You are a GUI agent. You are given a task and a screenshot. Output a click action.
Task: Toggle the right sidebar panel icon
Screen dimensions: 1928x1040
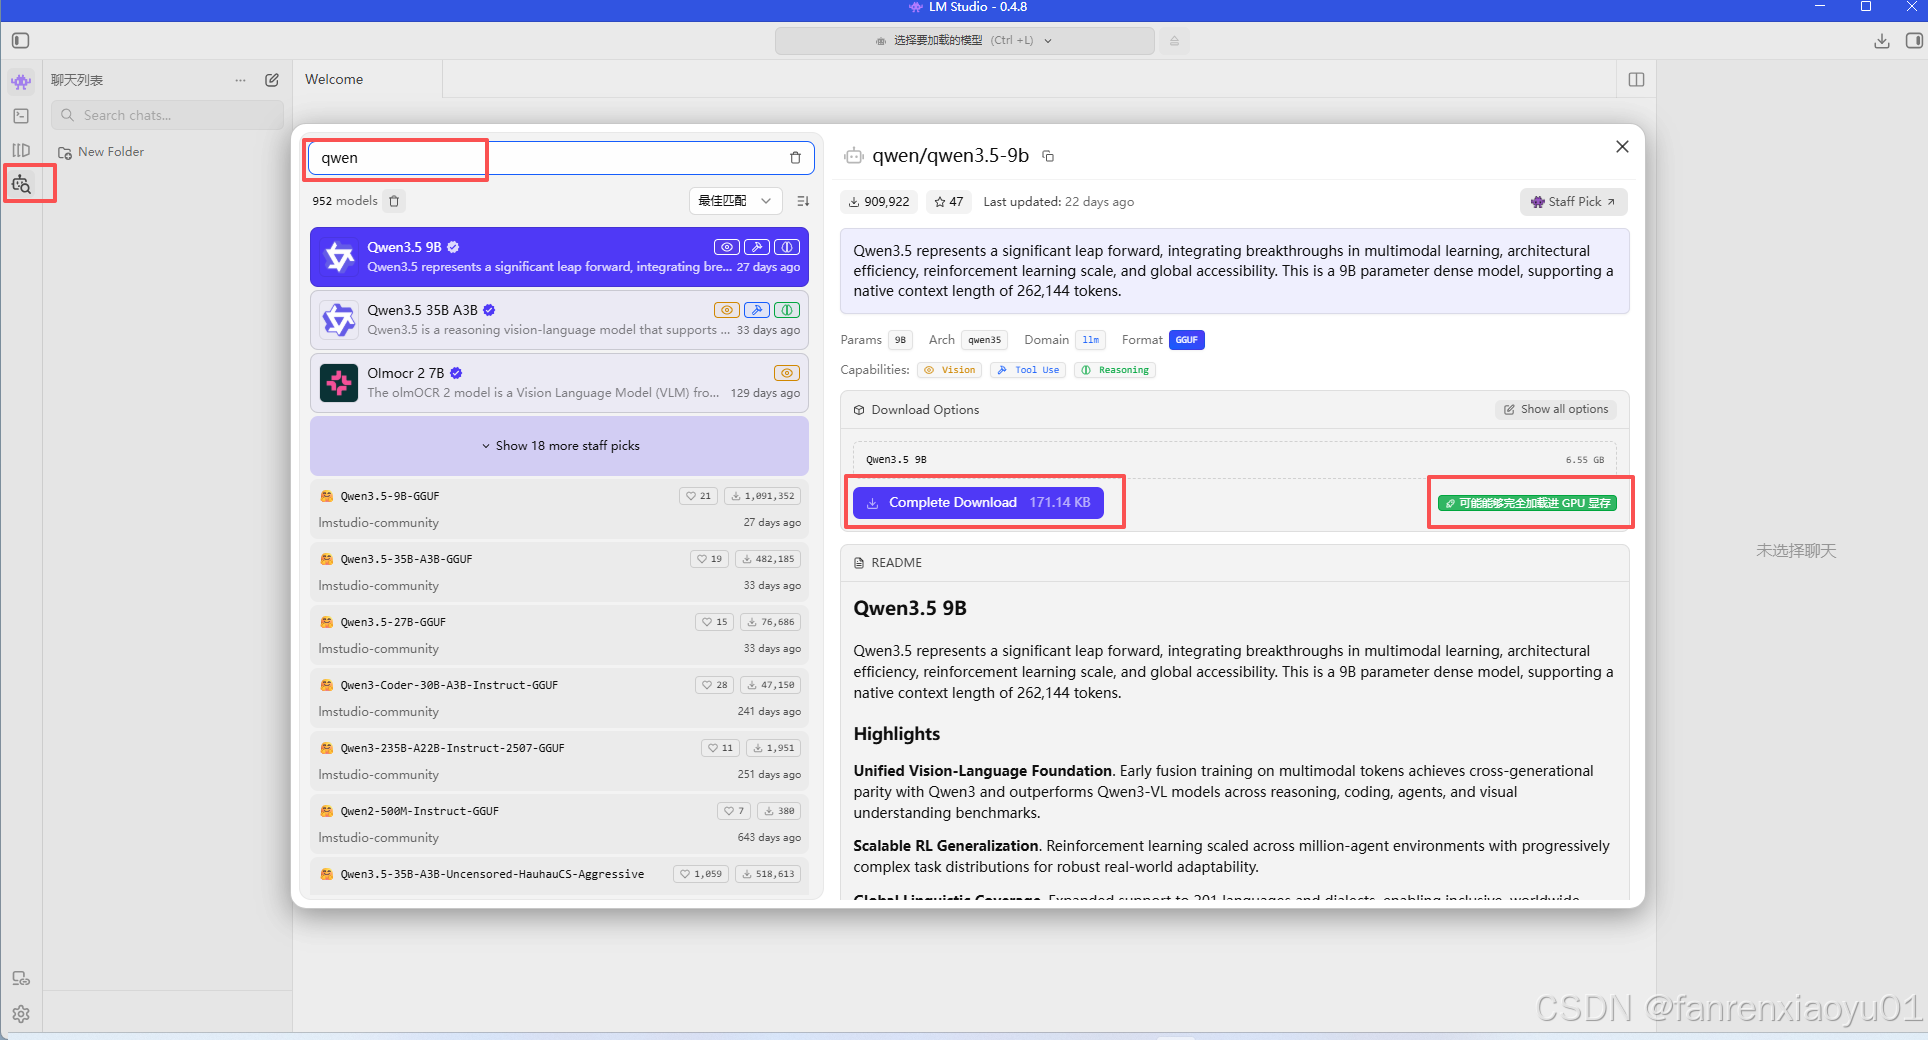[1914, 41]
